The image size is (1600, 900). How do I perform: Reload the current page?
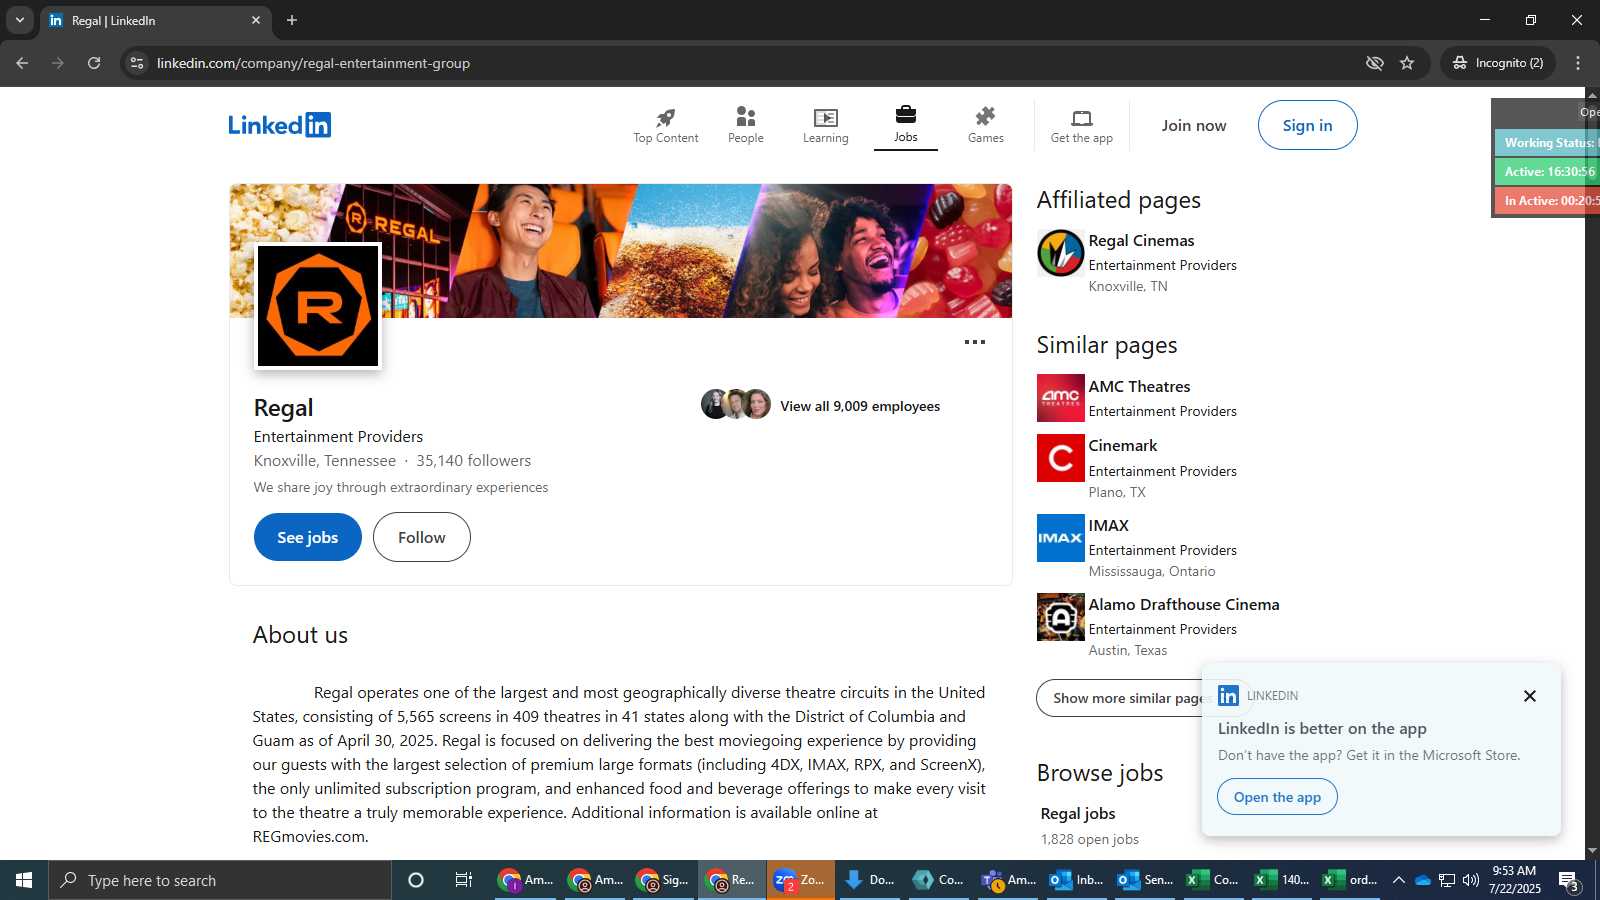(94, 63)
